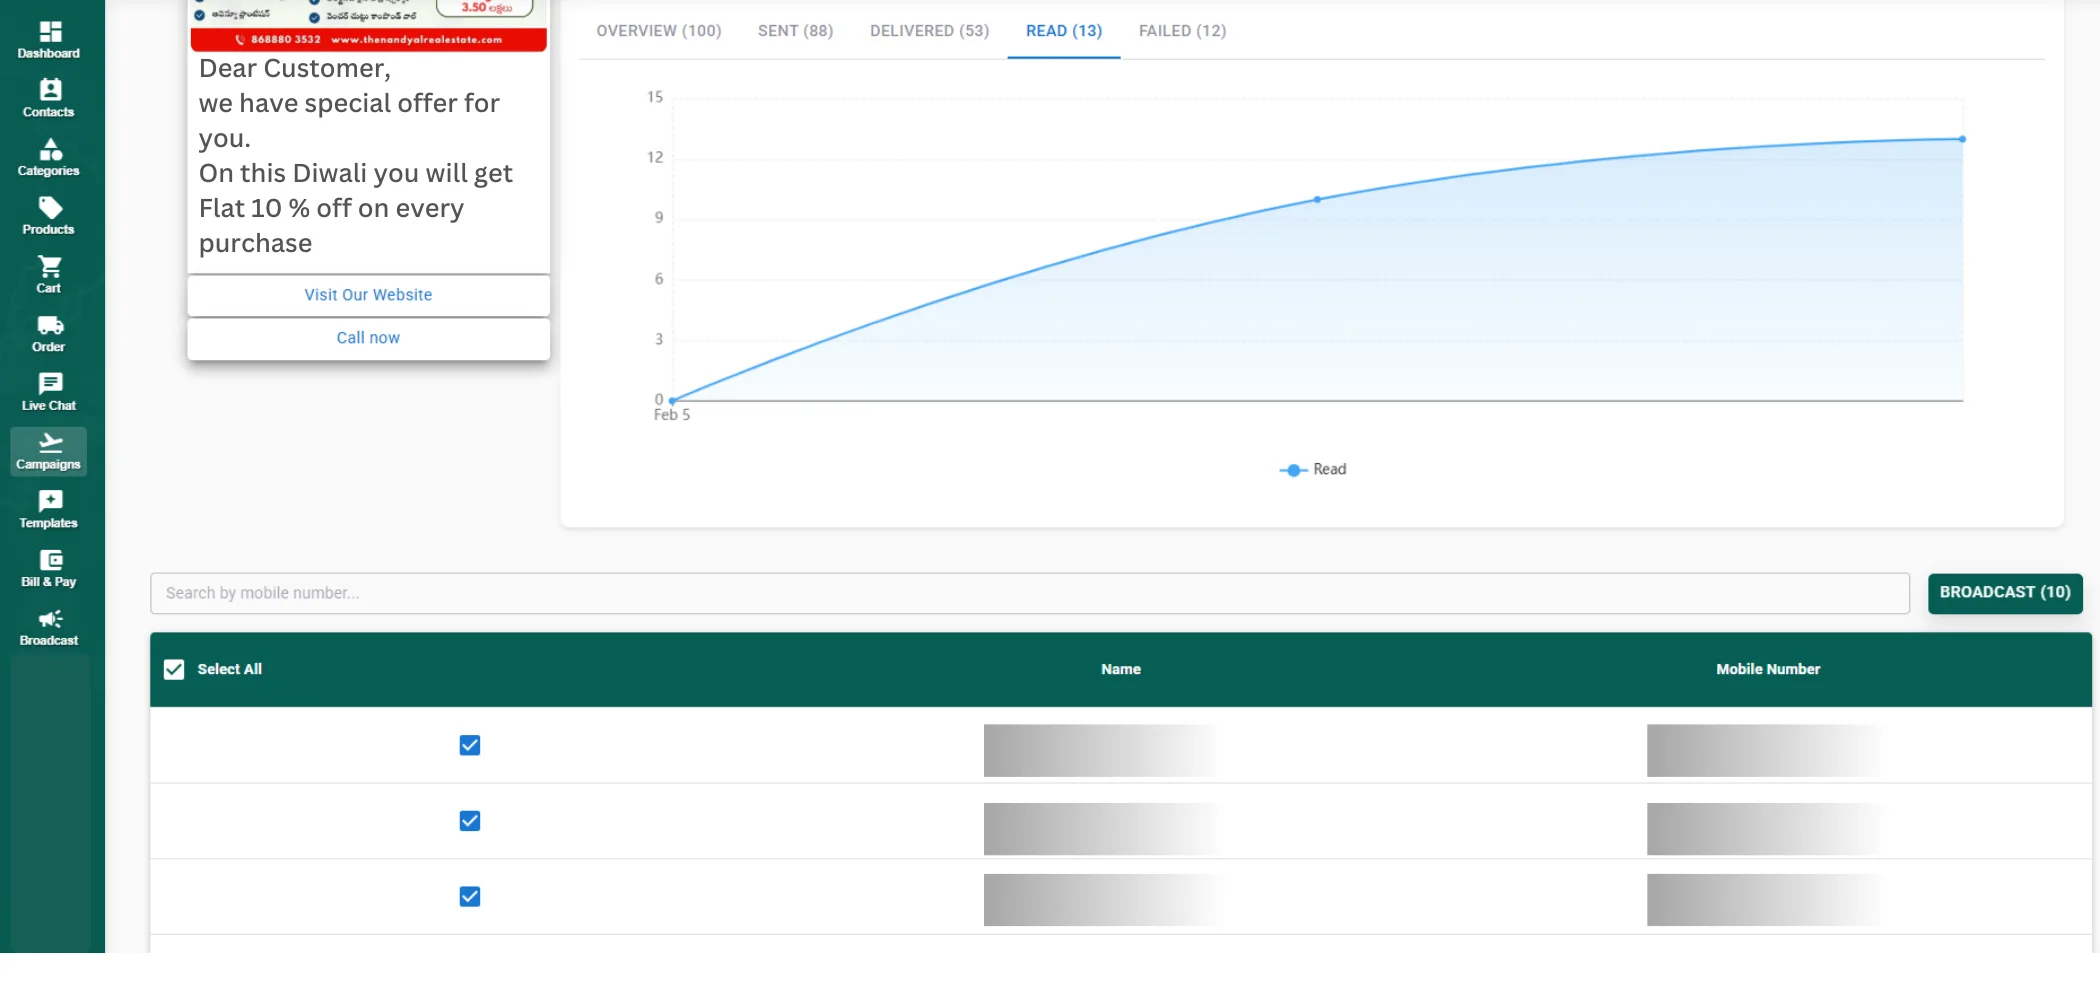The image size is (2100, 1000).
Task: Select Campaigns in the sidebar
Action: 49,451
